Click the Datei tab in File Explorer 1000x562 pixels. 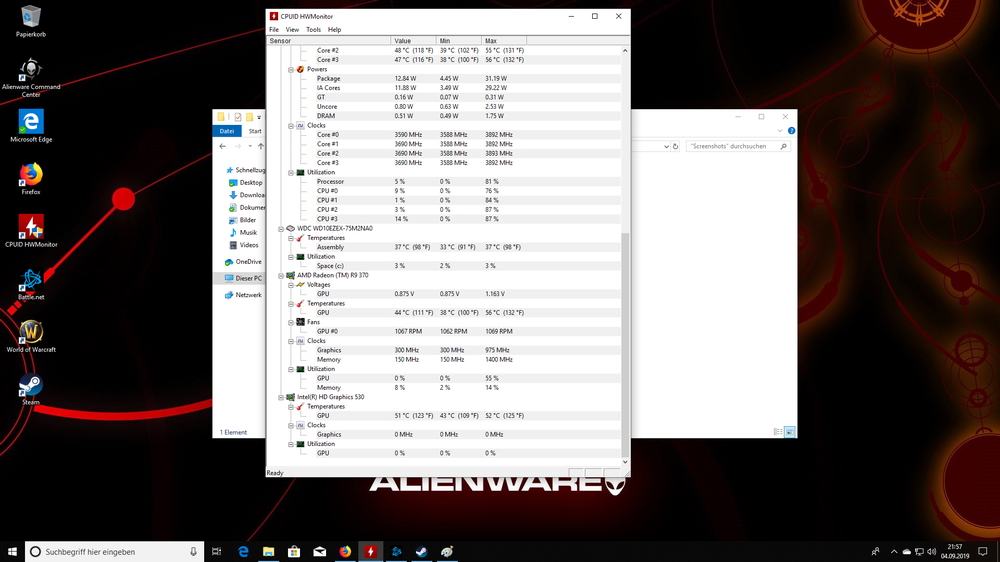227,131
